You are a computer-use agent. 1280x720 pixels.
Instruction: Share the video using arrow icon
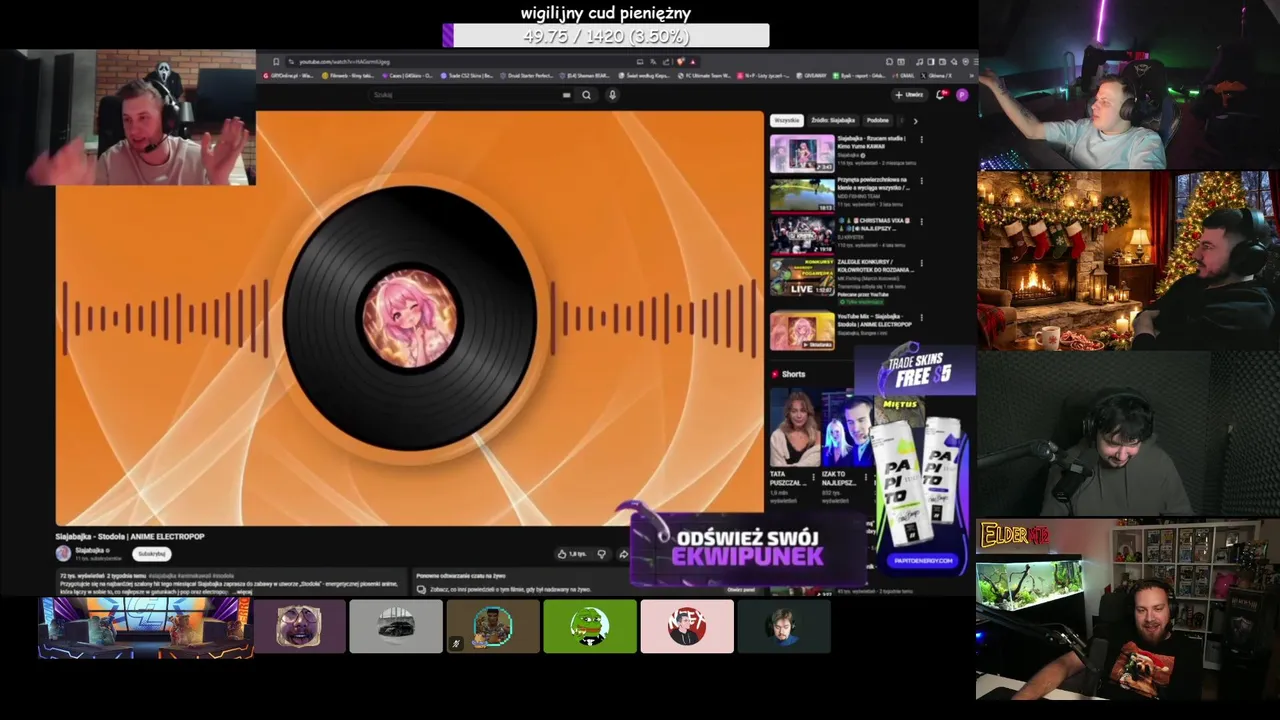tap(623, 553)
